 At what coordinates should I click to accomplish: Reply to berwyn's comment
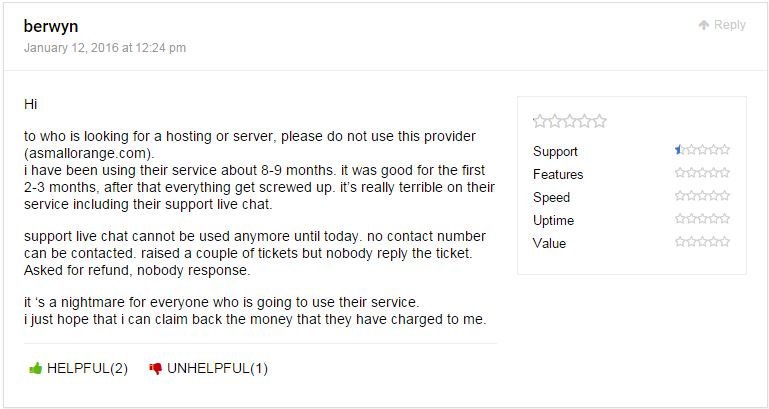[722, 25]
